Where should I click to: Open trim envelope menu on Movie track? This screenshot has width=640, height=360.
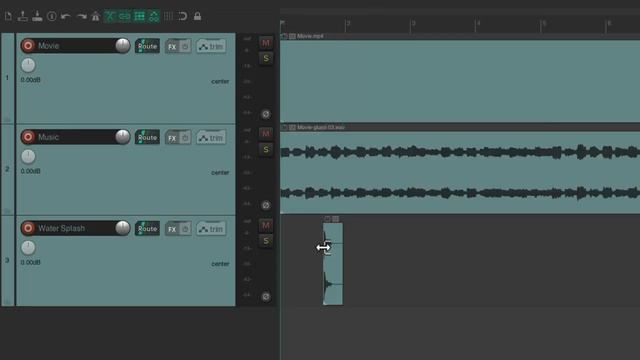click(211, 47)
